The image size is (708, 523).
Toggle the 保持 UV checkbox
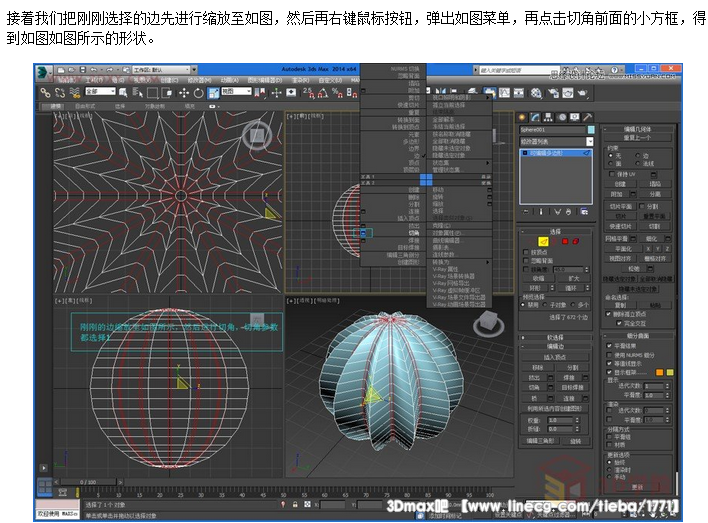click(x=609, y=174)
